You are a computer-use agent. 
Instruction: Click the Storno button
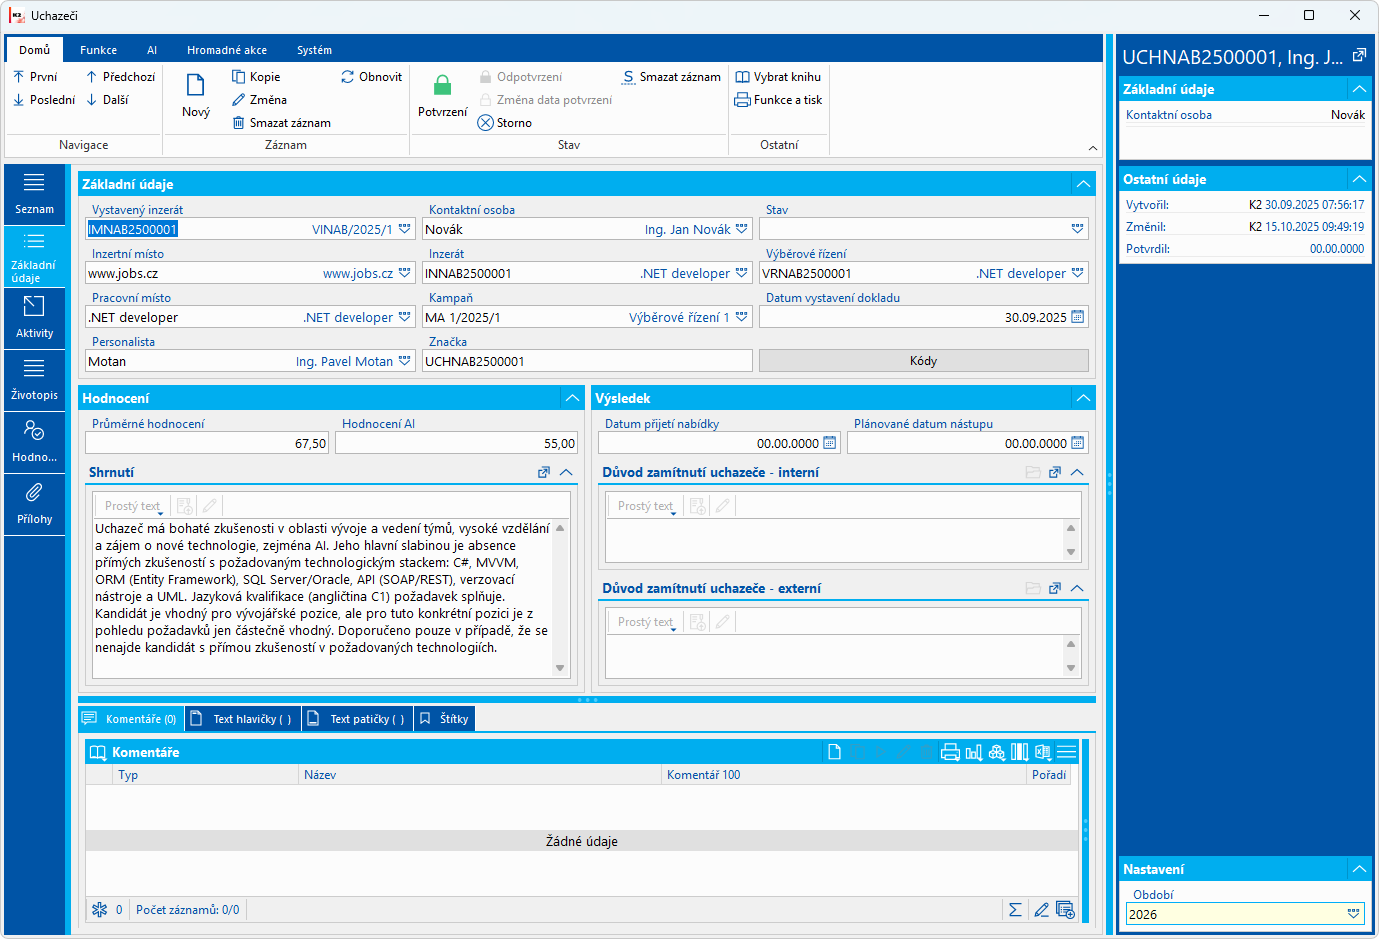pos(505,123)
